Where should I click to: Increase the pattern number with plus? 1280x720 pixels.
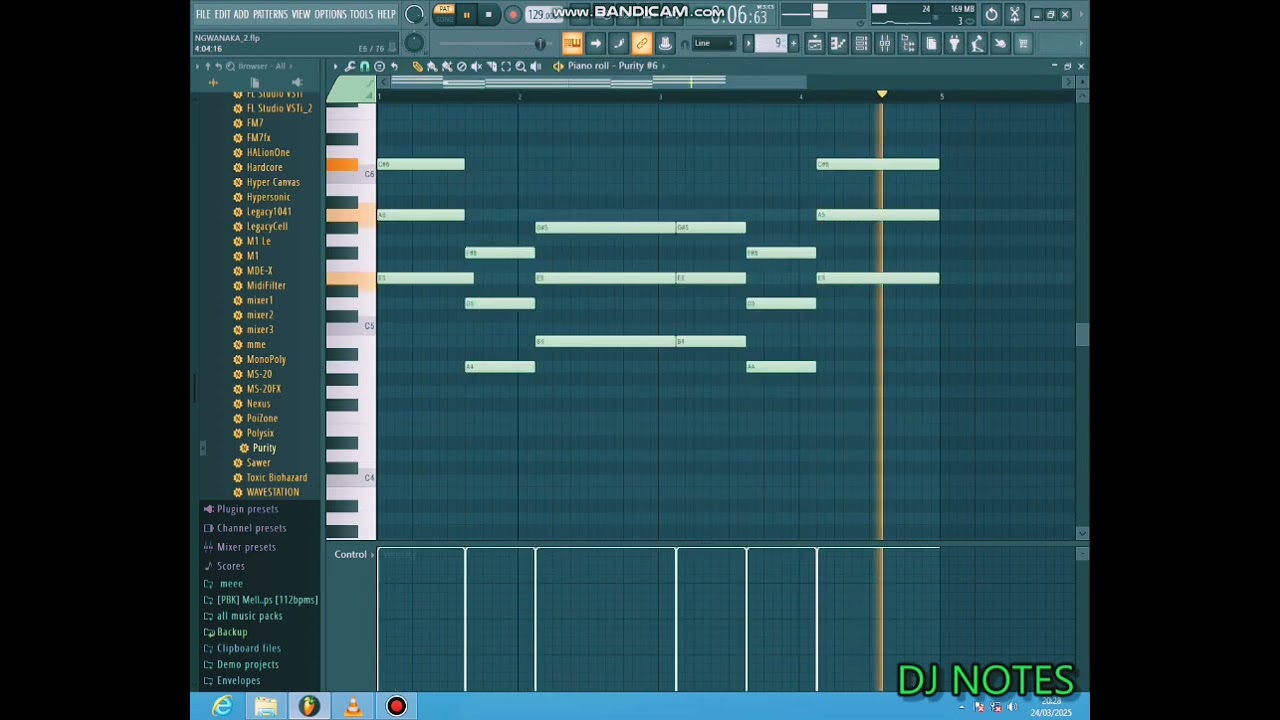coord(794,43)
